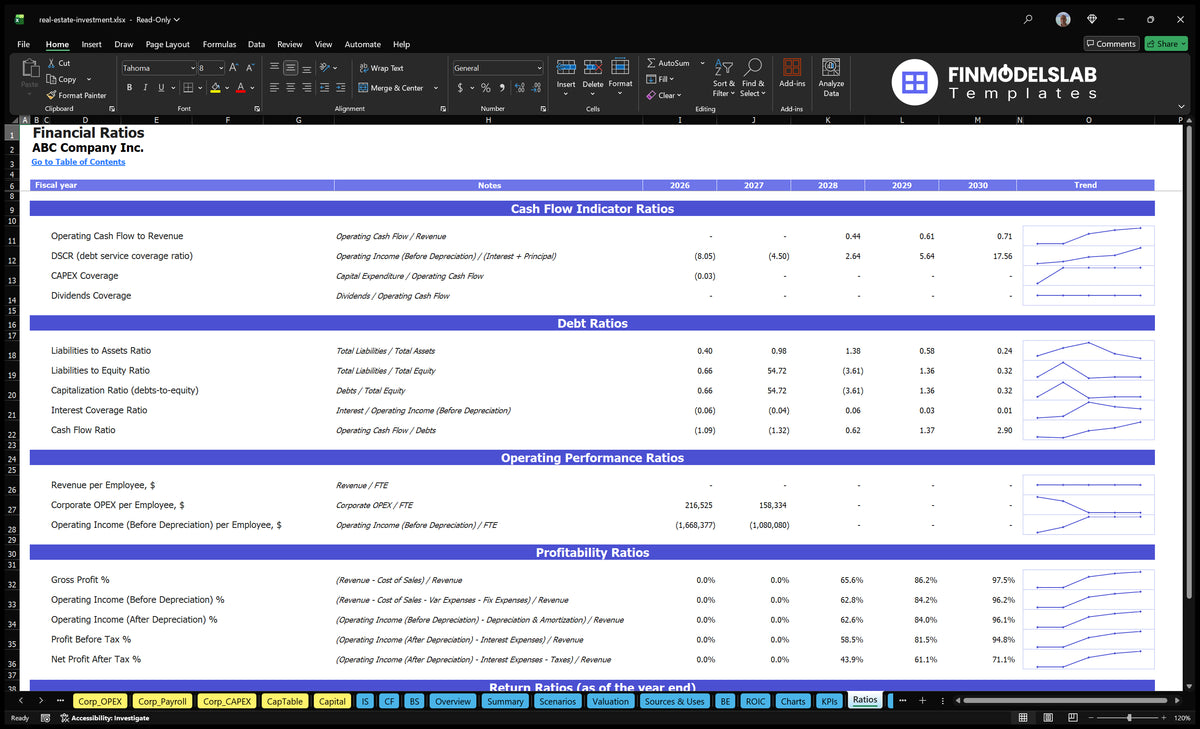This screenshot has height=729, width=1200.
Task: Click the Align Right icon
Action: pyautogui.click(x=306, y=88)
